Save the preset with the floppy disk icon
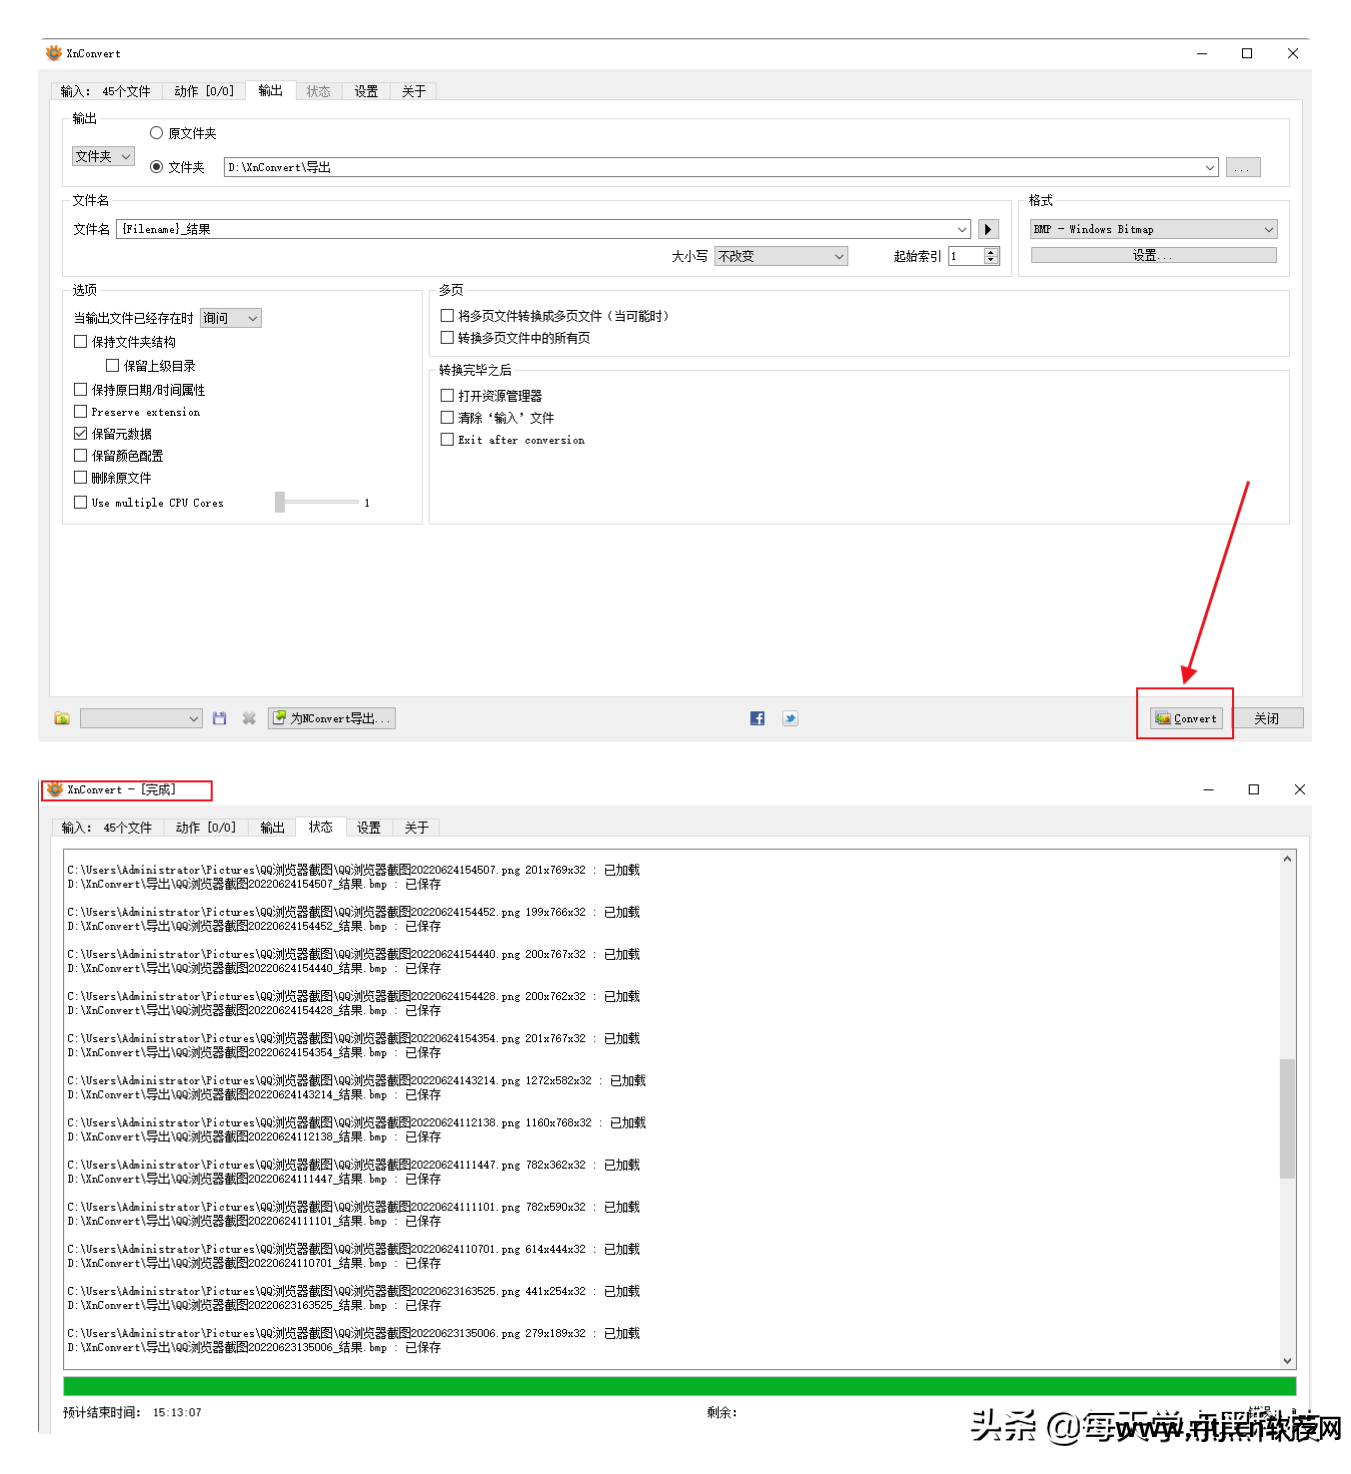Viewport: 1351px width, 1474px height. click(x=220, y=718)
